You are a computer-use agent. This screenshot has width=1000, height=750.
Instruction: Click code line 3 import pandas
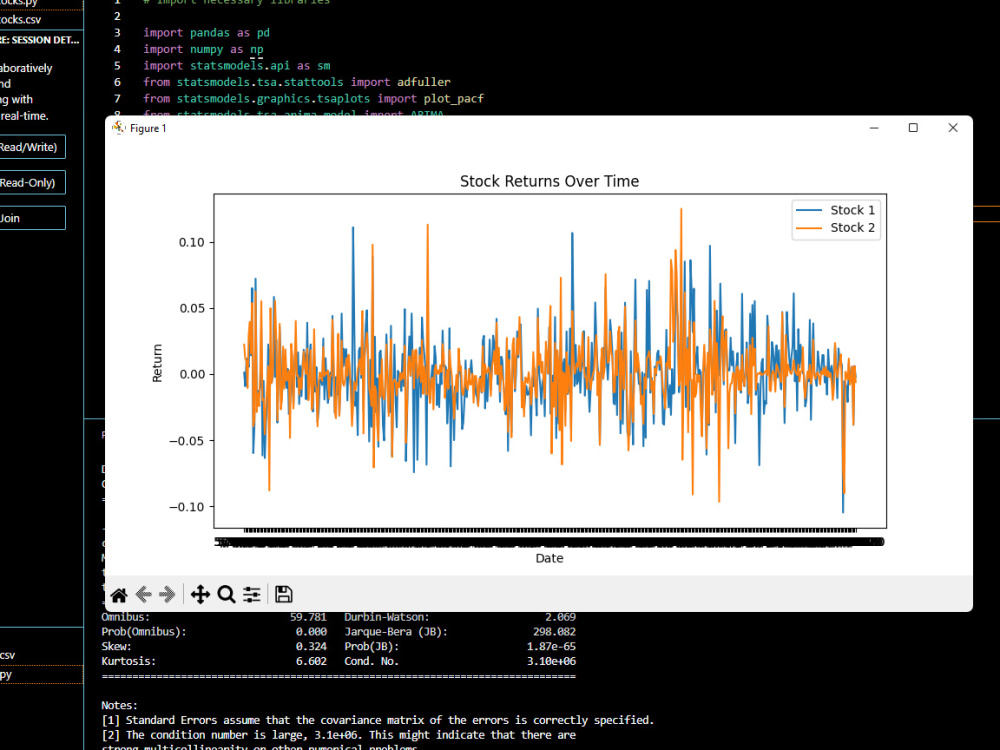[207, 33]
